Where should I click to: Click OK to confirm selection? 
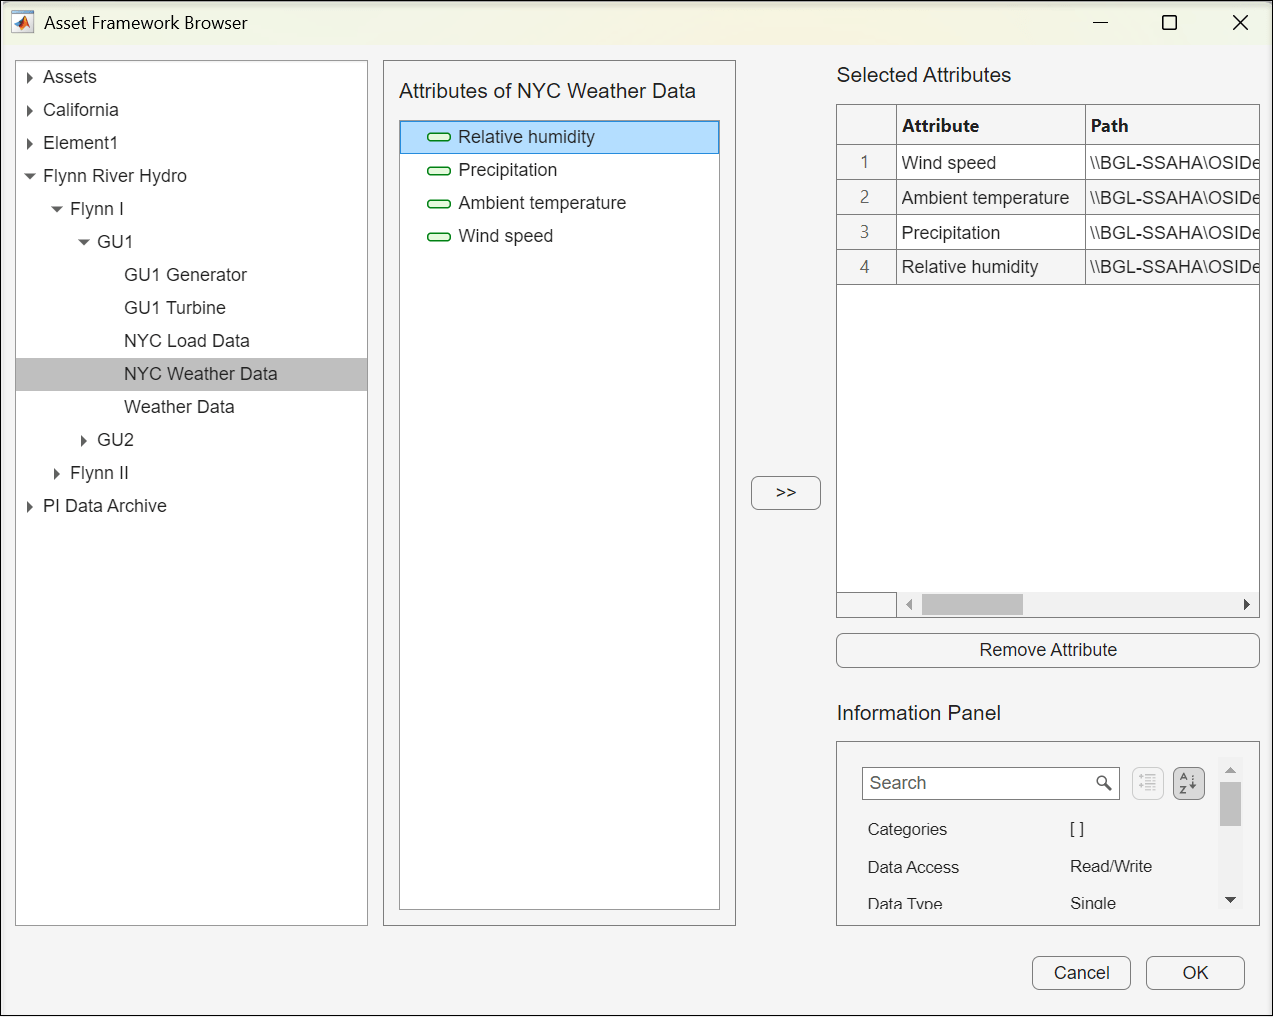(x=1194, y=973)
